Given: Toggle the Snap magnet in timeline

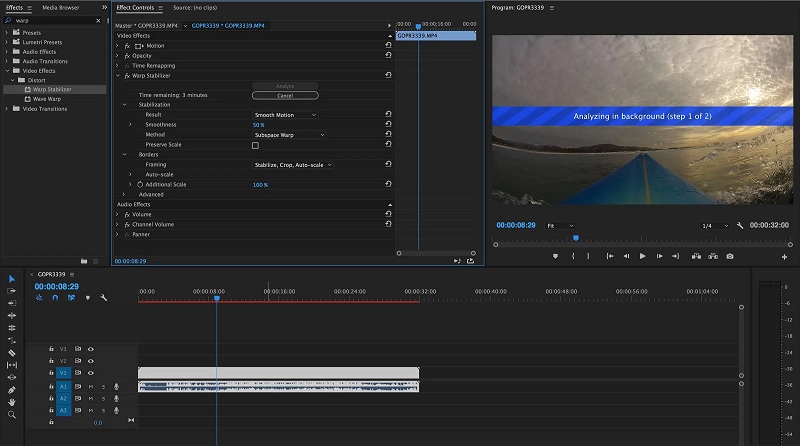Looking at the screenshot, I should 55,297.
